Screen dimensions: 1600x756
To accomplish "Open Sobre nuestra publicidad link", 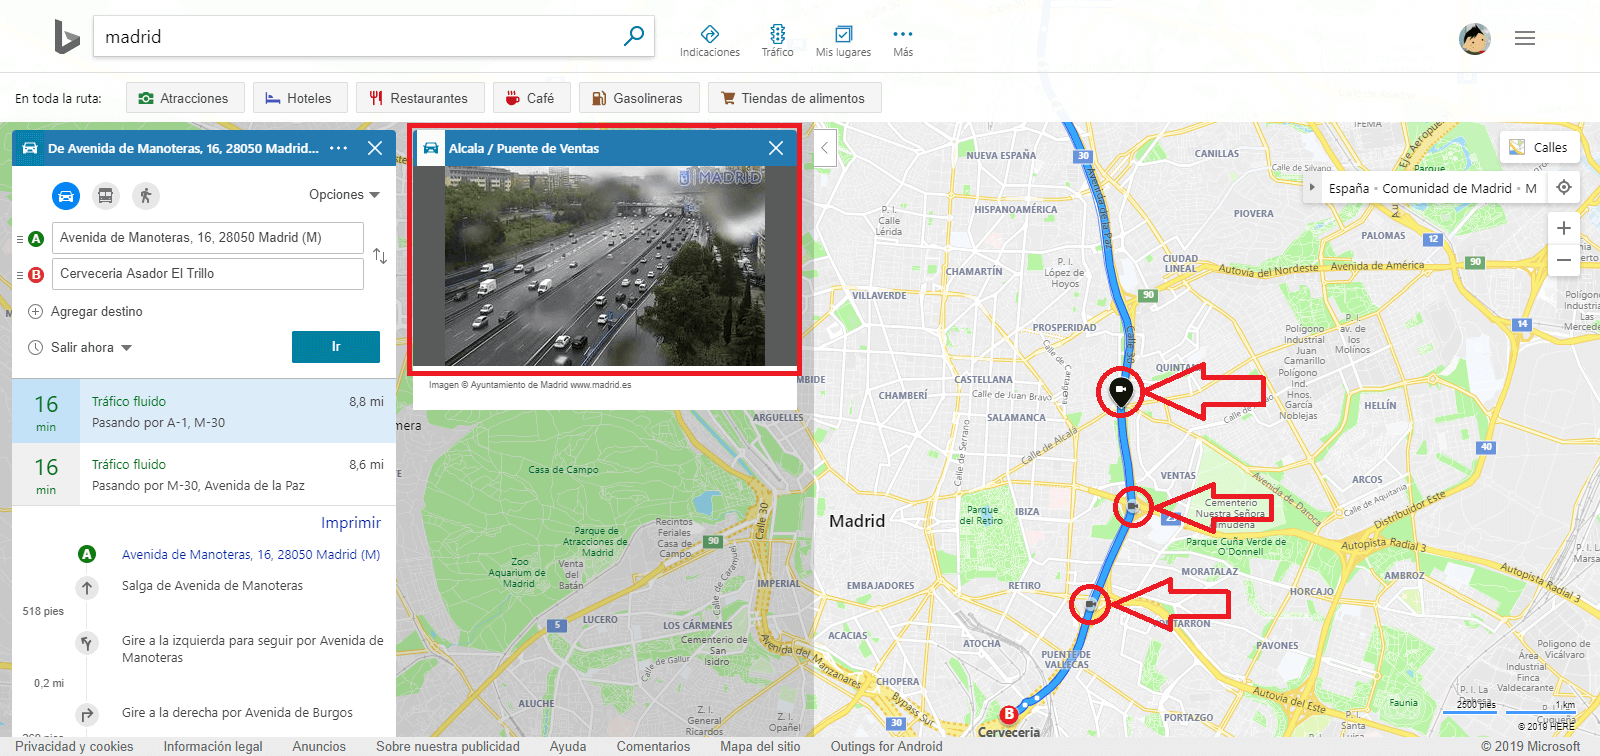I will point(448,747).
